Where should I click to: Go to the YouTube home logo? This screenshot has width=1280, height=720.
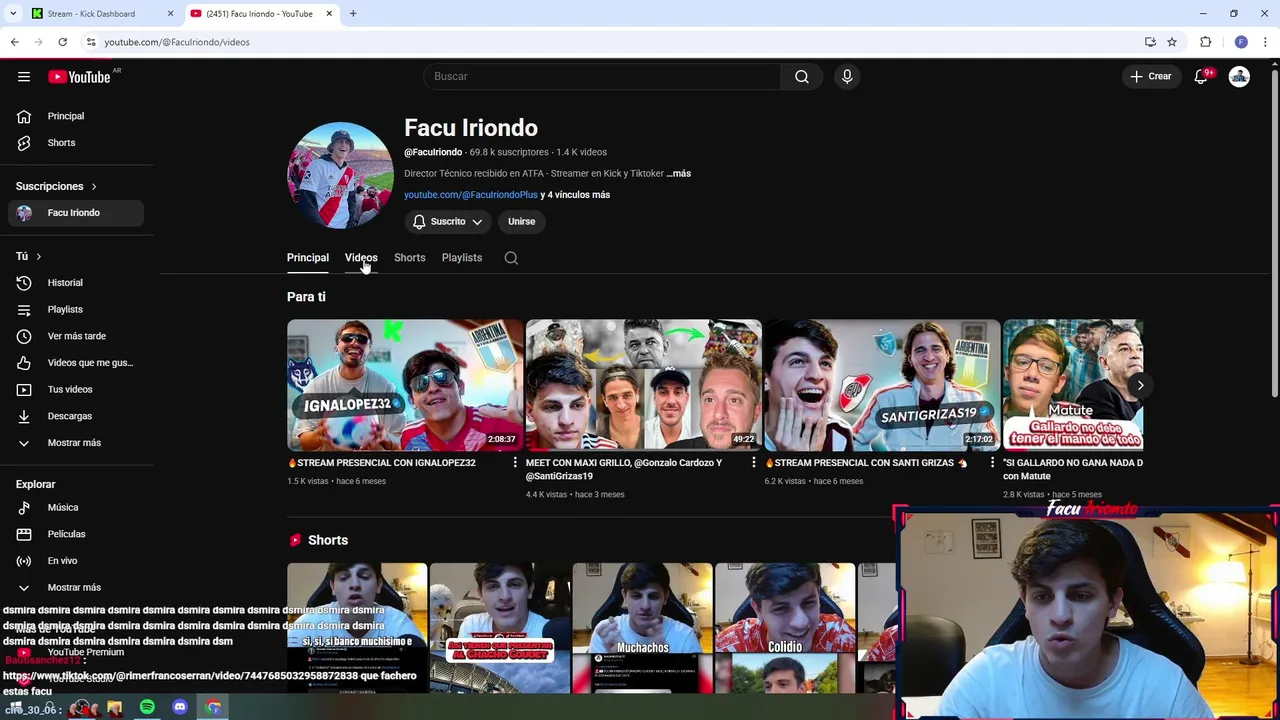click(79, 77)
